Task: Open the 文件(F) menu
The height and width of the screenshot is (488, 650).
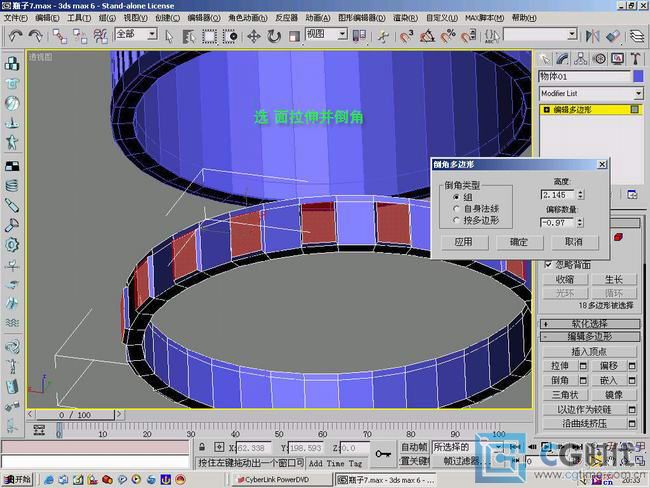Action: click(15, 18)
